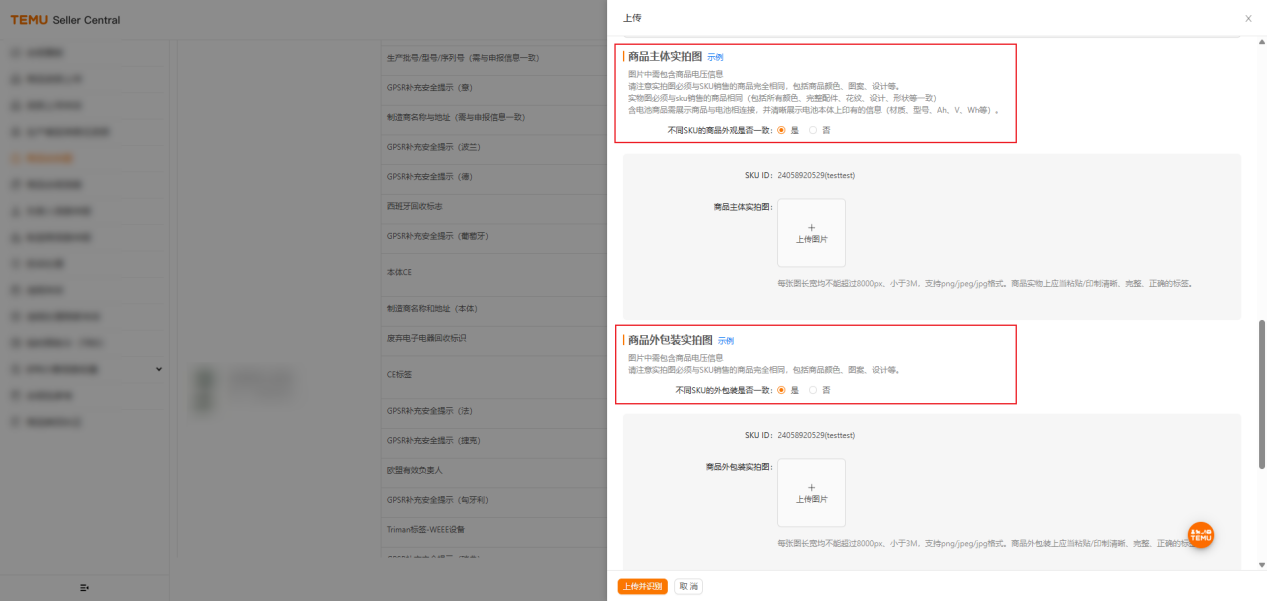The image size is (1267, 601).
Task: Close the 上传 upload panel
Action: (x=1247, y=18)
